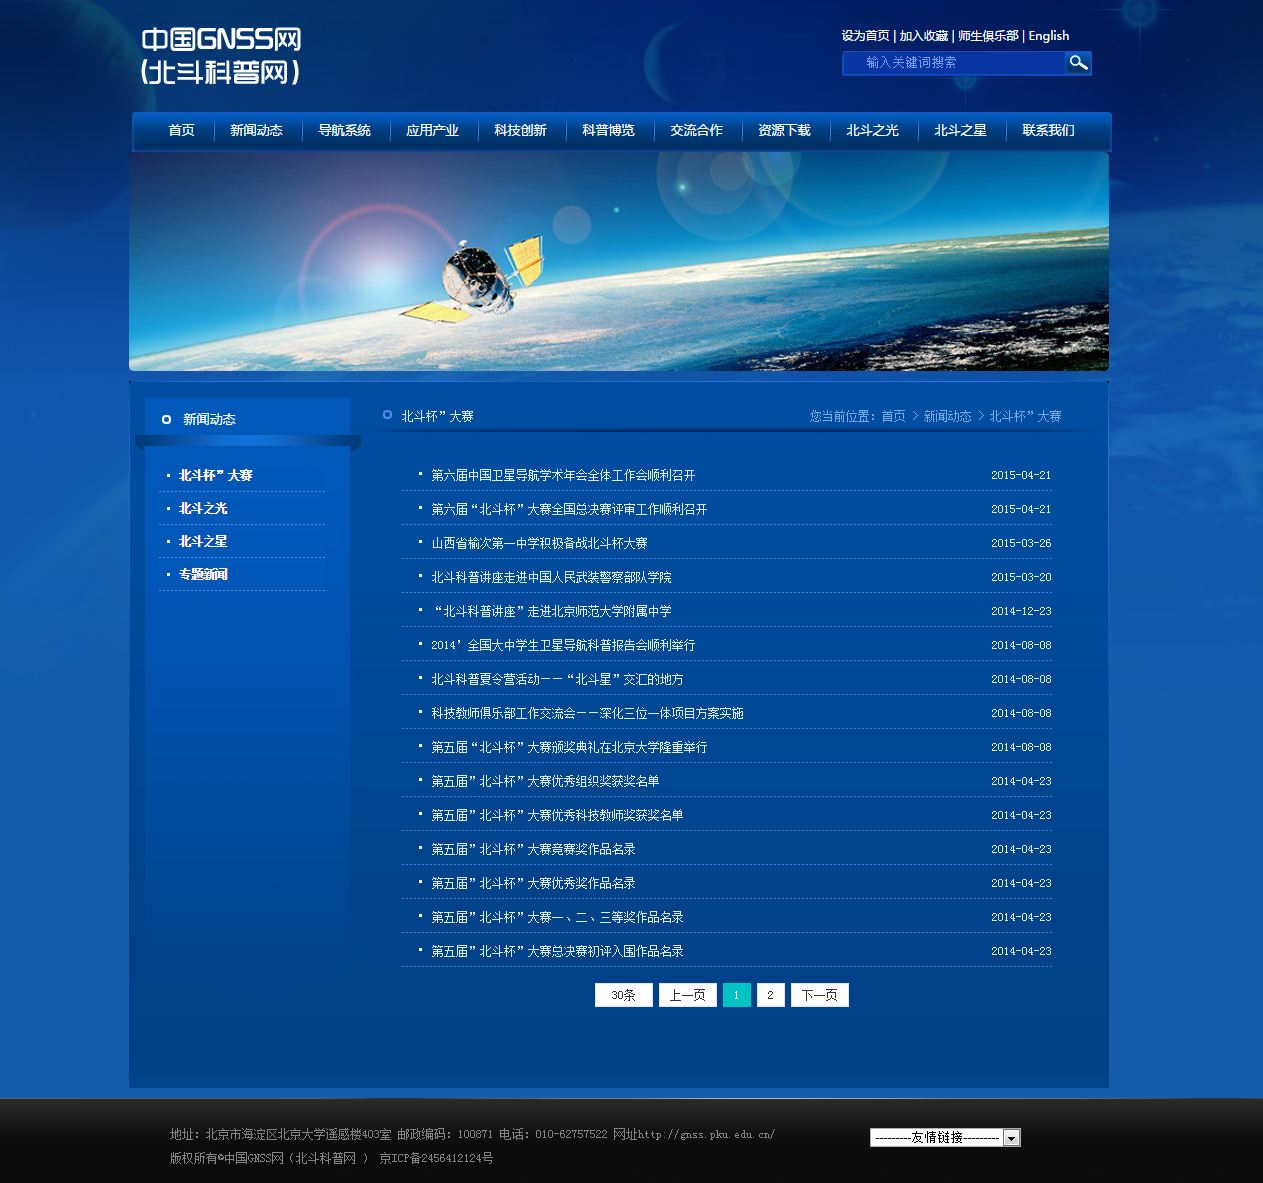The image size is (1263, 1183).
Task: Open the 导航系统 navigation tab
Action: tap(344, 131)
